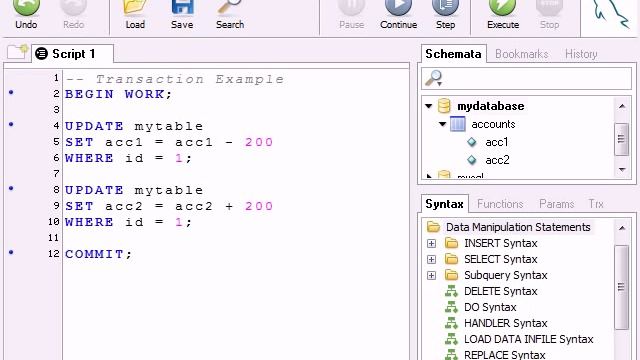Select the LOAD DATA INFILE Syntax label
This screenshot has height=360, width=640.
pos(529,339)
